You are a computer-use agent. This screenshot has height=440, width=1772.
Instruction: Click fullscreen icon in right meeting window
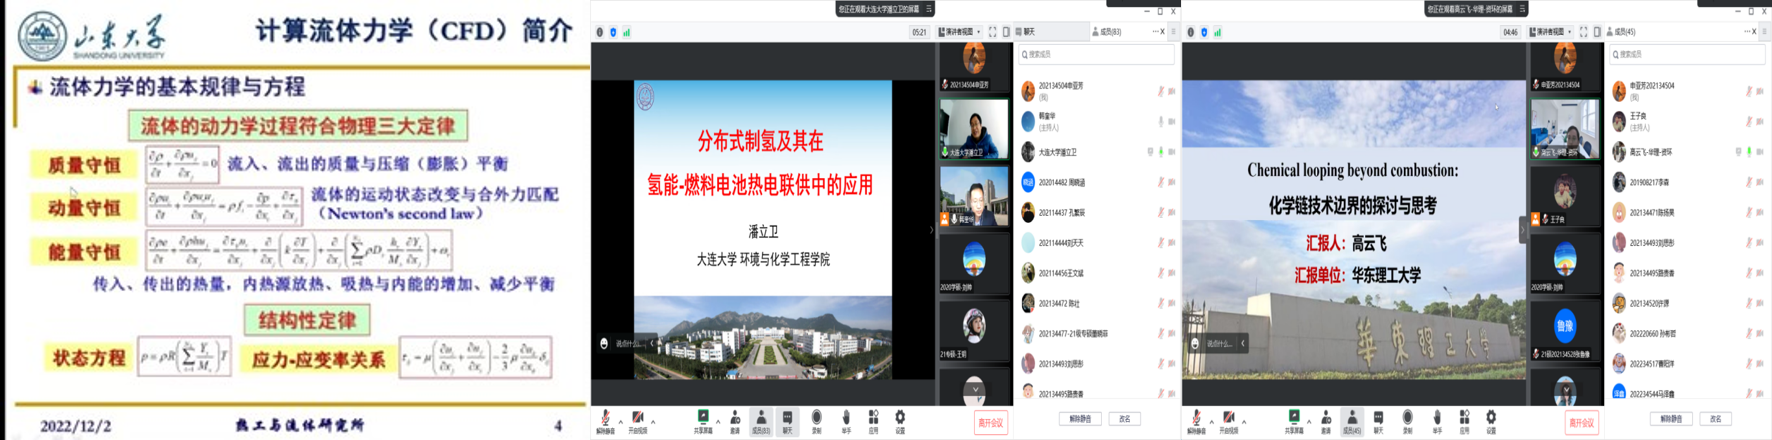click(x=1583, y=32)
